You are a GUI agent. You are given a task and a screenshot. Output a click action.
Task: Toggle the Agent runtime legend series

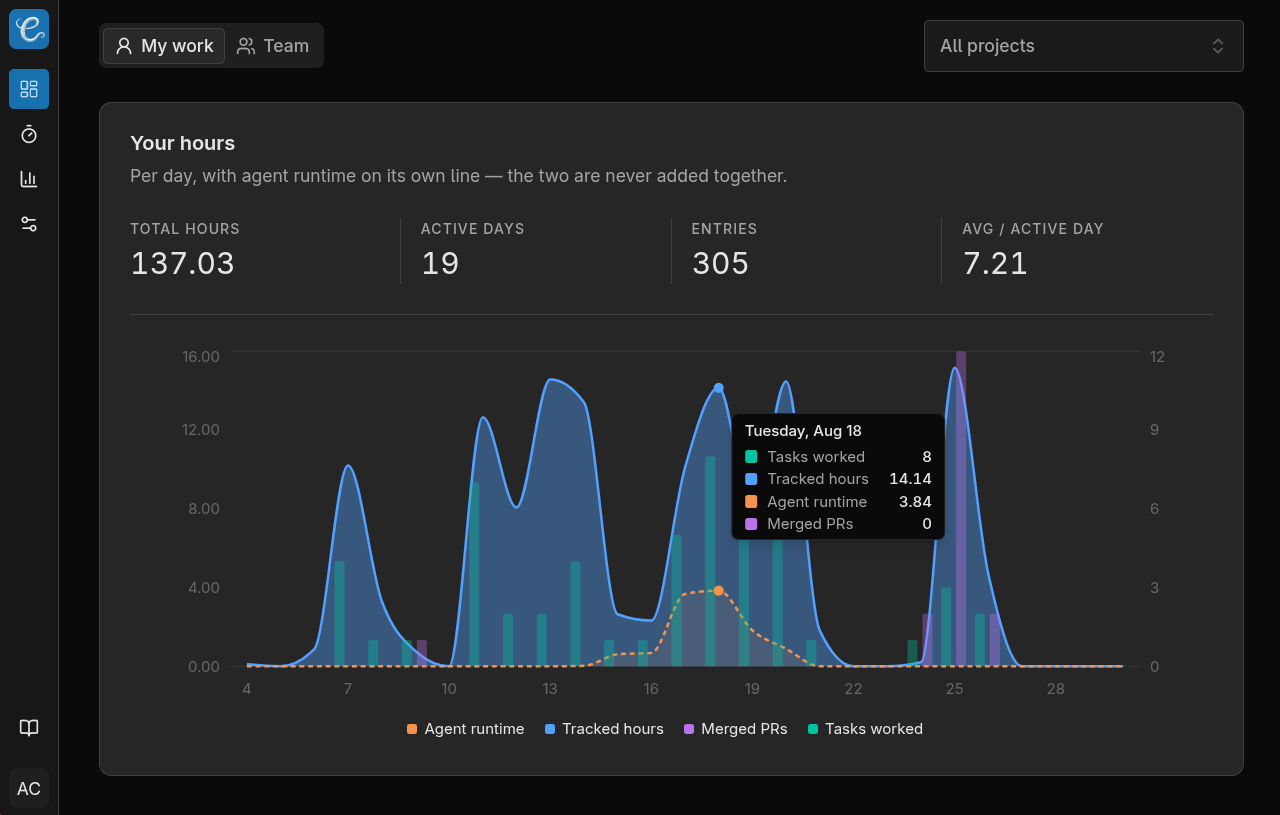[465, 729]
